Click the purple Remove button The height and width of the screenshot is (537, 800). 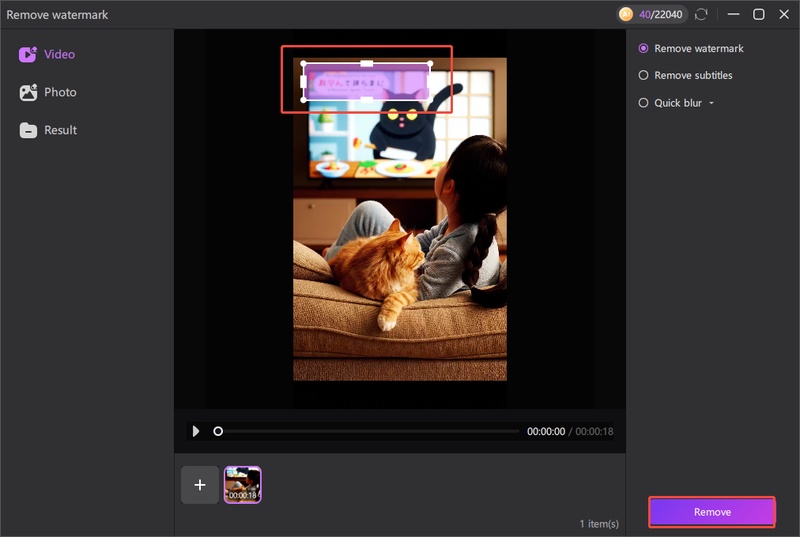click(x=712, y=512)
